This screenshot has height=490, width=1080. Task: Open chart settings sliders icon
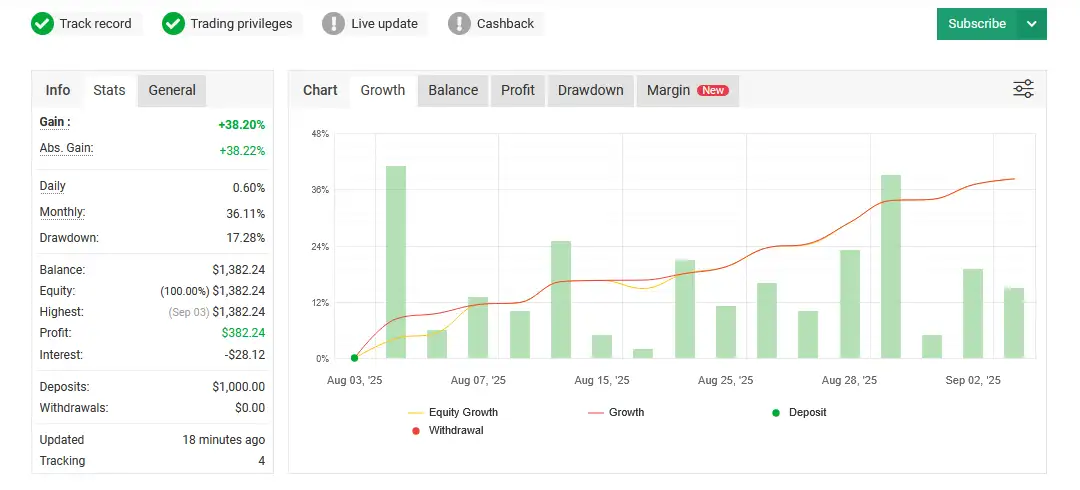pyautogui.click(x=1023, y=90)
